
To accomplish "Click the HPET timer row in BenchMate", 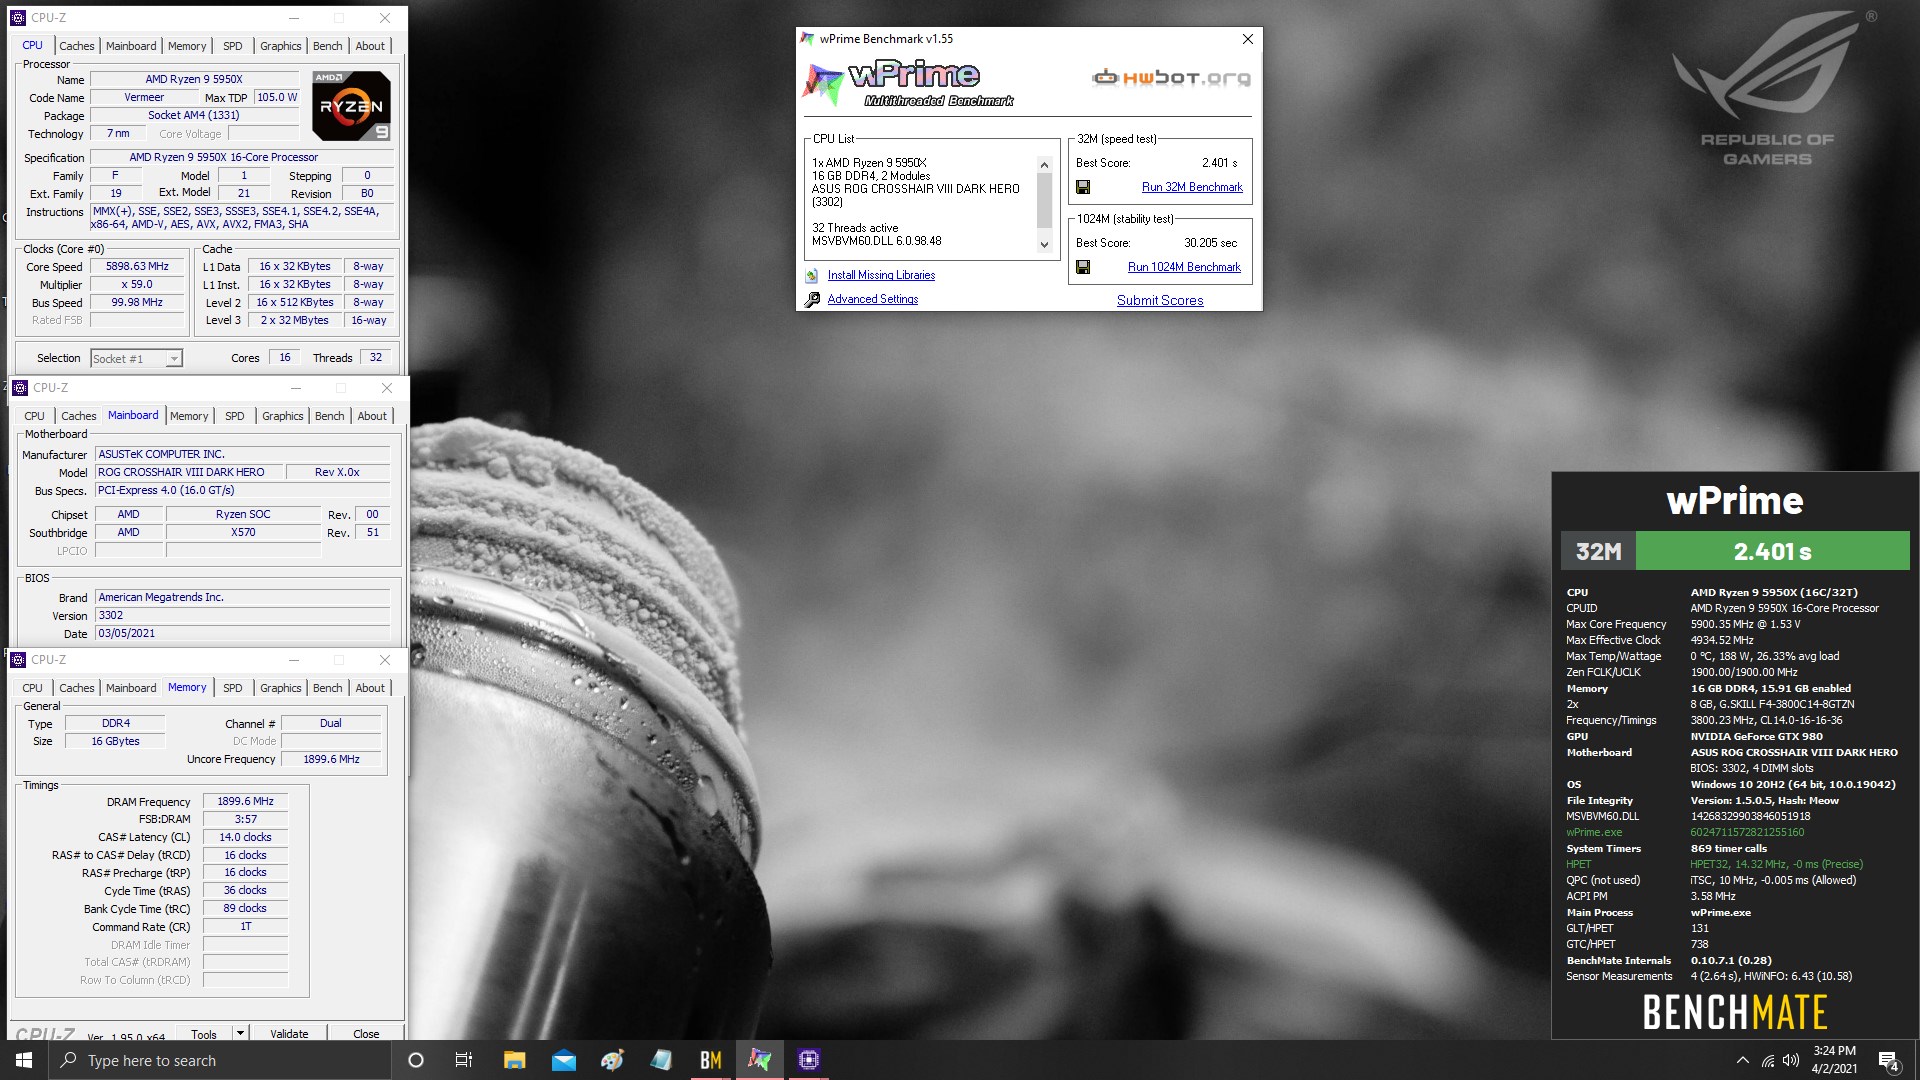I will [1714, 864].
